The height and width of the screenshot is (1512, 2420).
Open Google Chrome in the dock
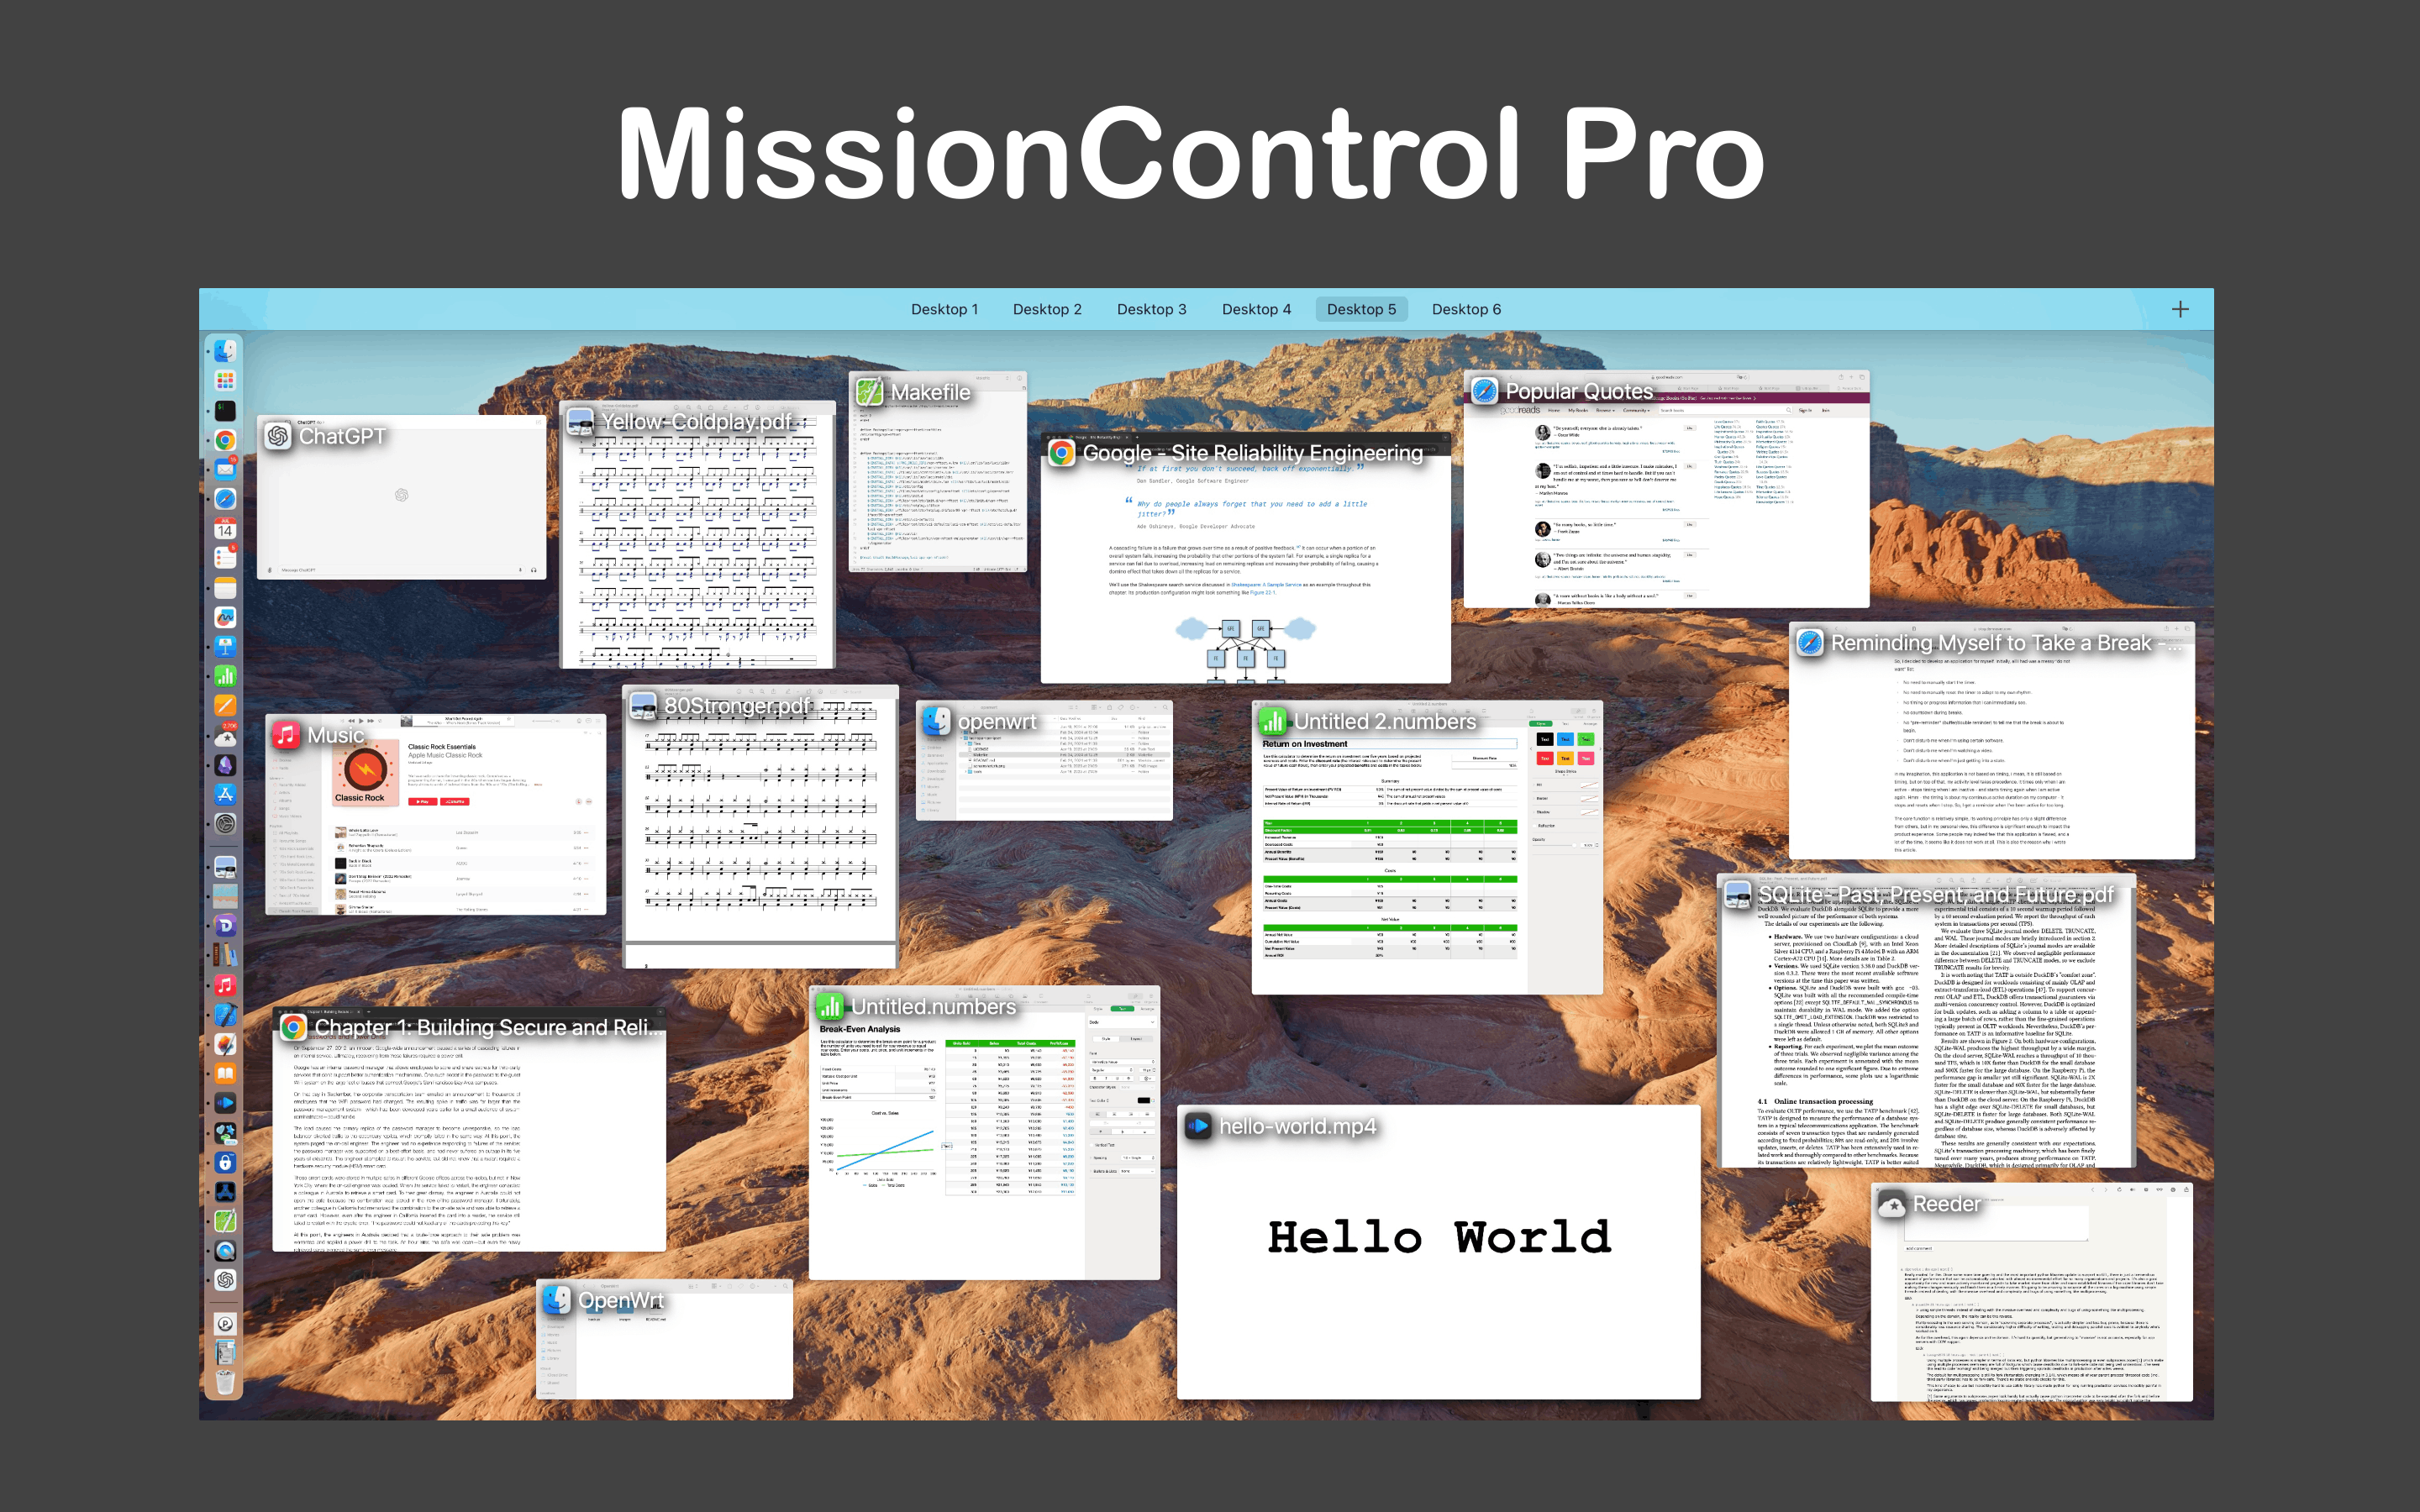click(225, 440)
